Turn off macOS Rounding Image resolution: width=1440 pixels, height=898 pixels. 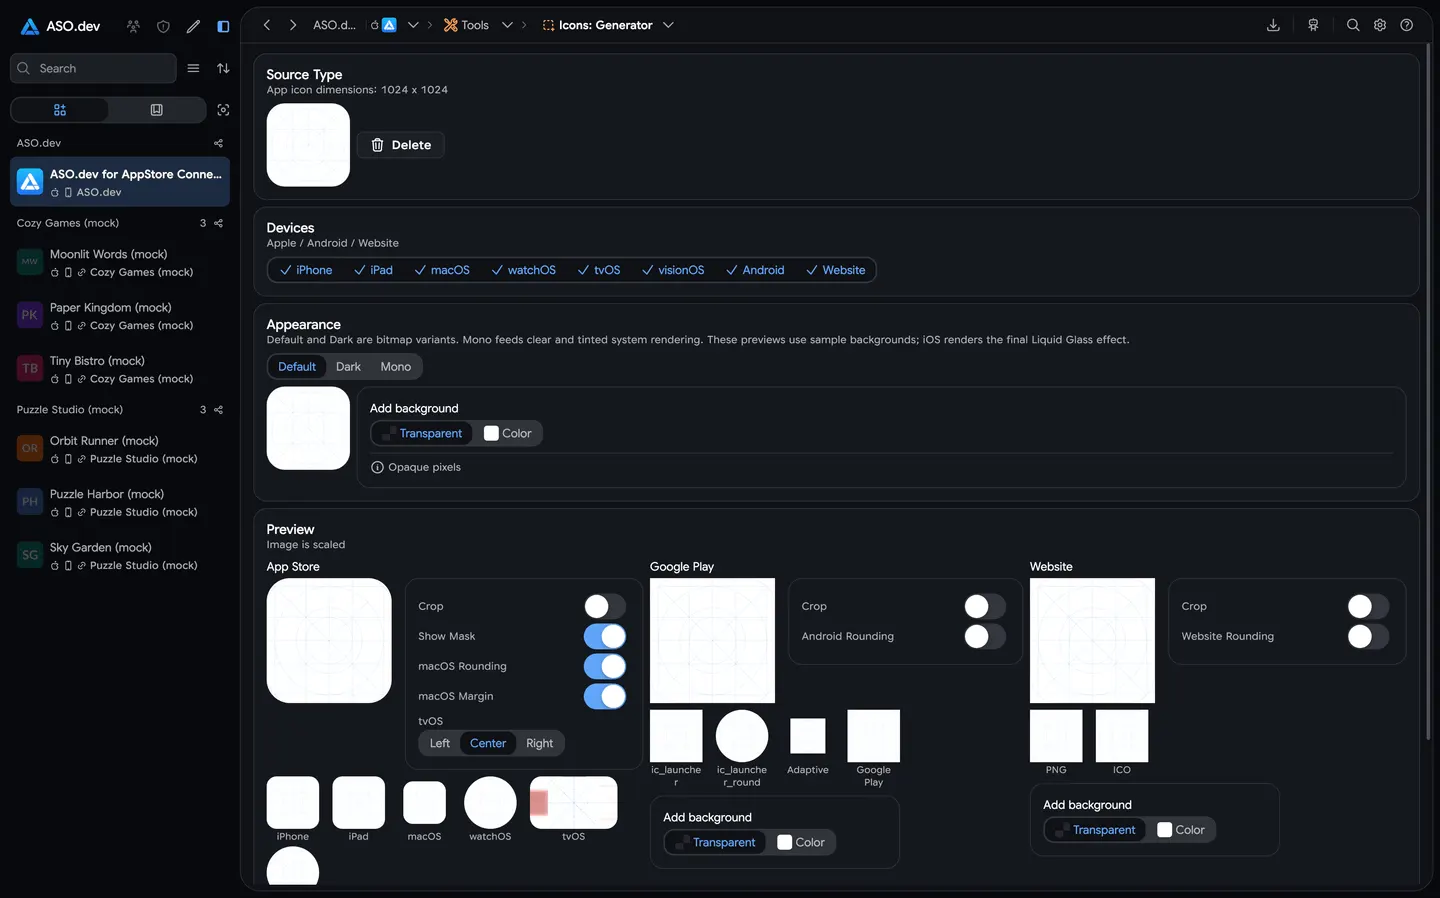click(x=605, y=666)
